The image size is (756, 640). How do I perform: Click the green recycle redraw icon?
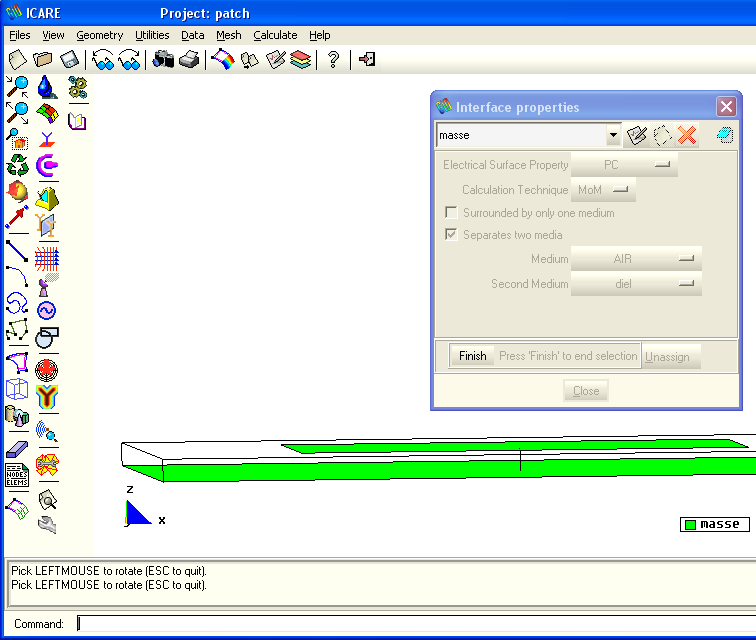point(17,165)
